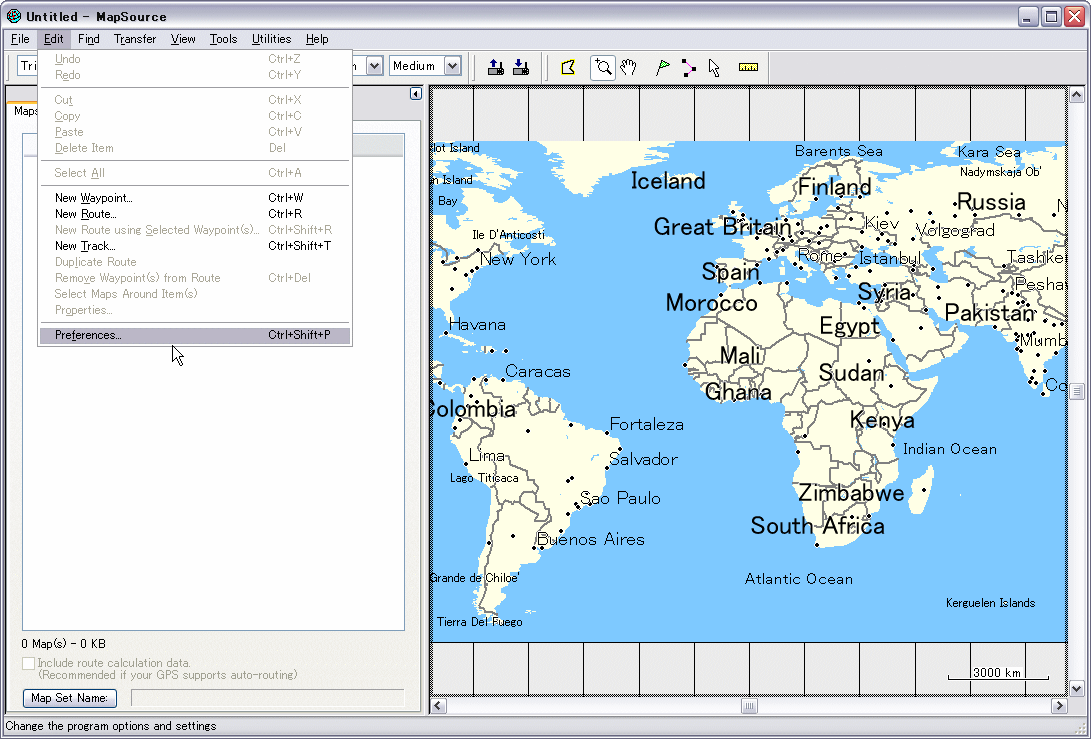The image size is (1091, 739).
Task: Choose Preferences... from the Edit menu
Action: click(x=195, y=335)
